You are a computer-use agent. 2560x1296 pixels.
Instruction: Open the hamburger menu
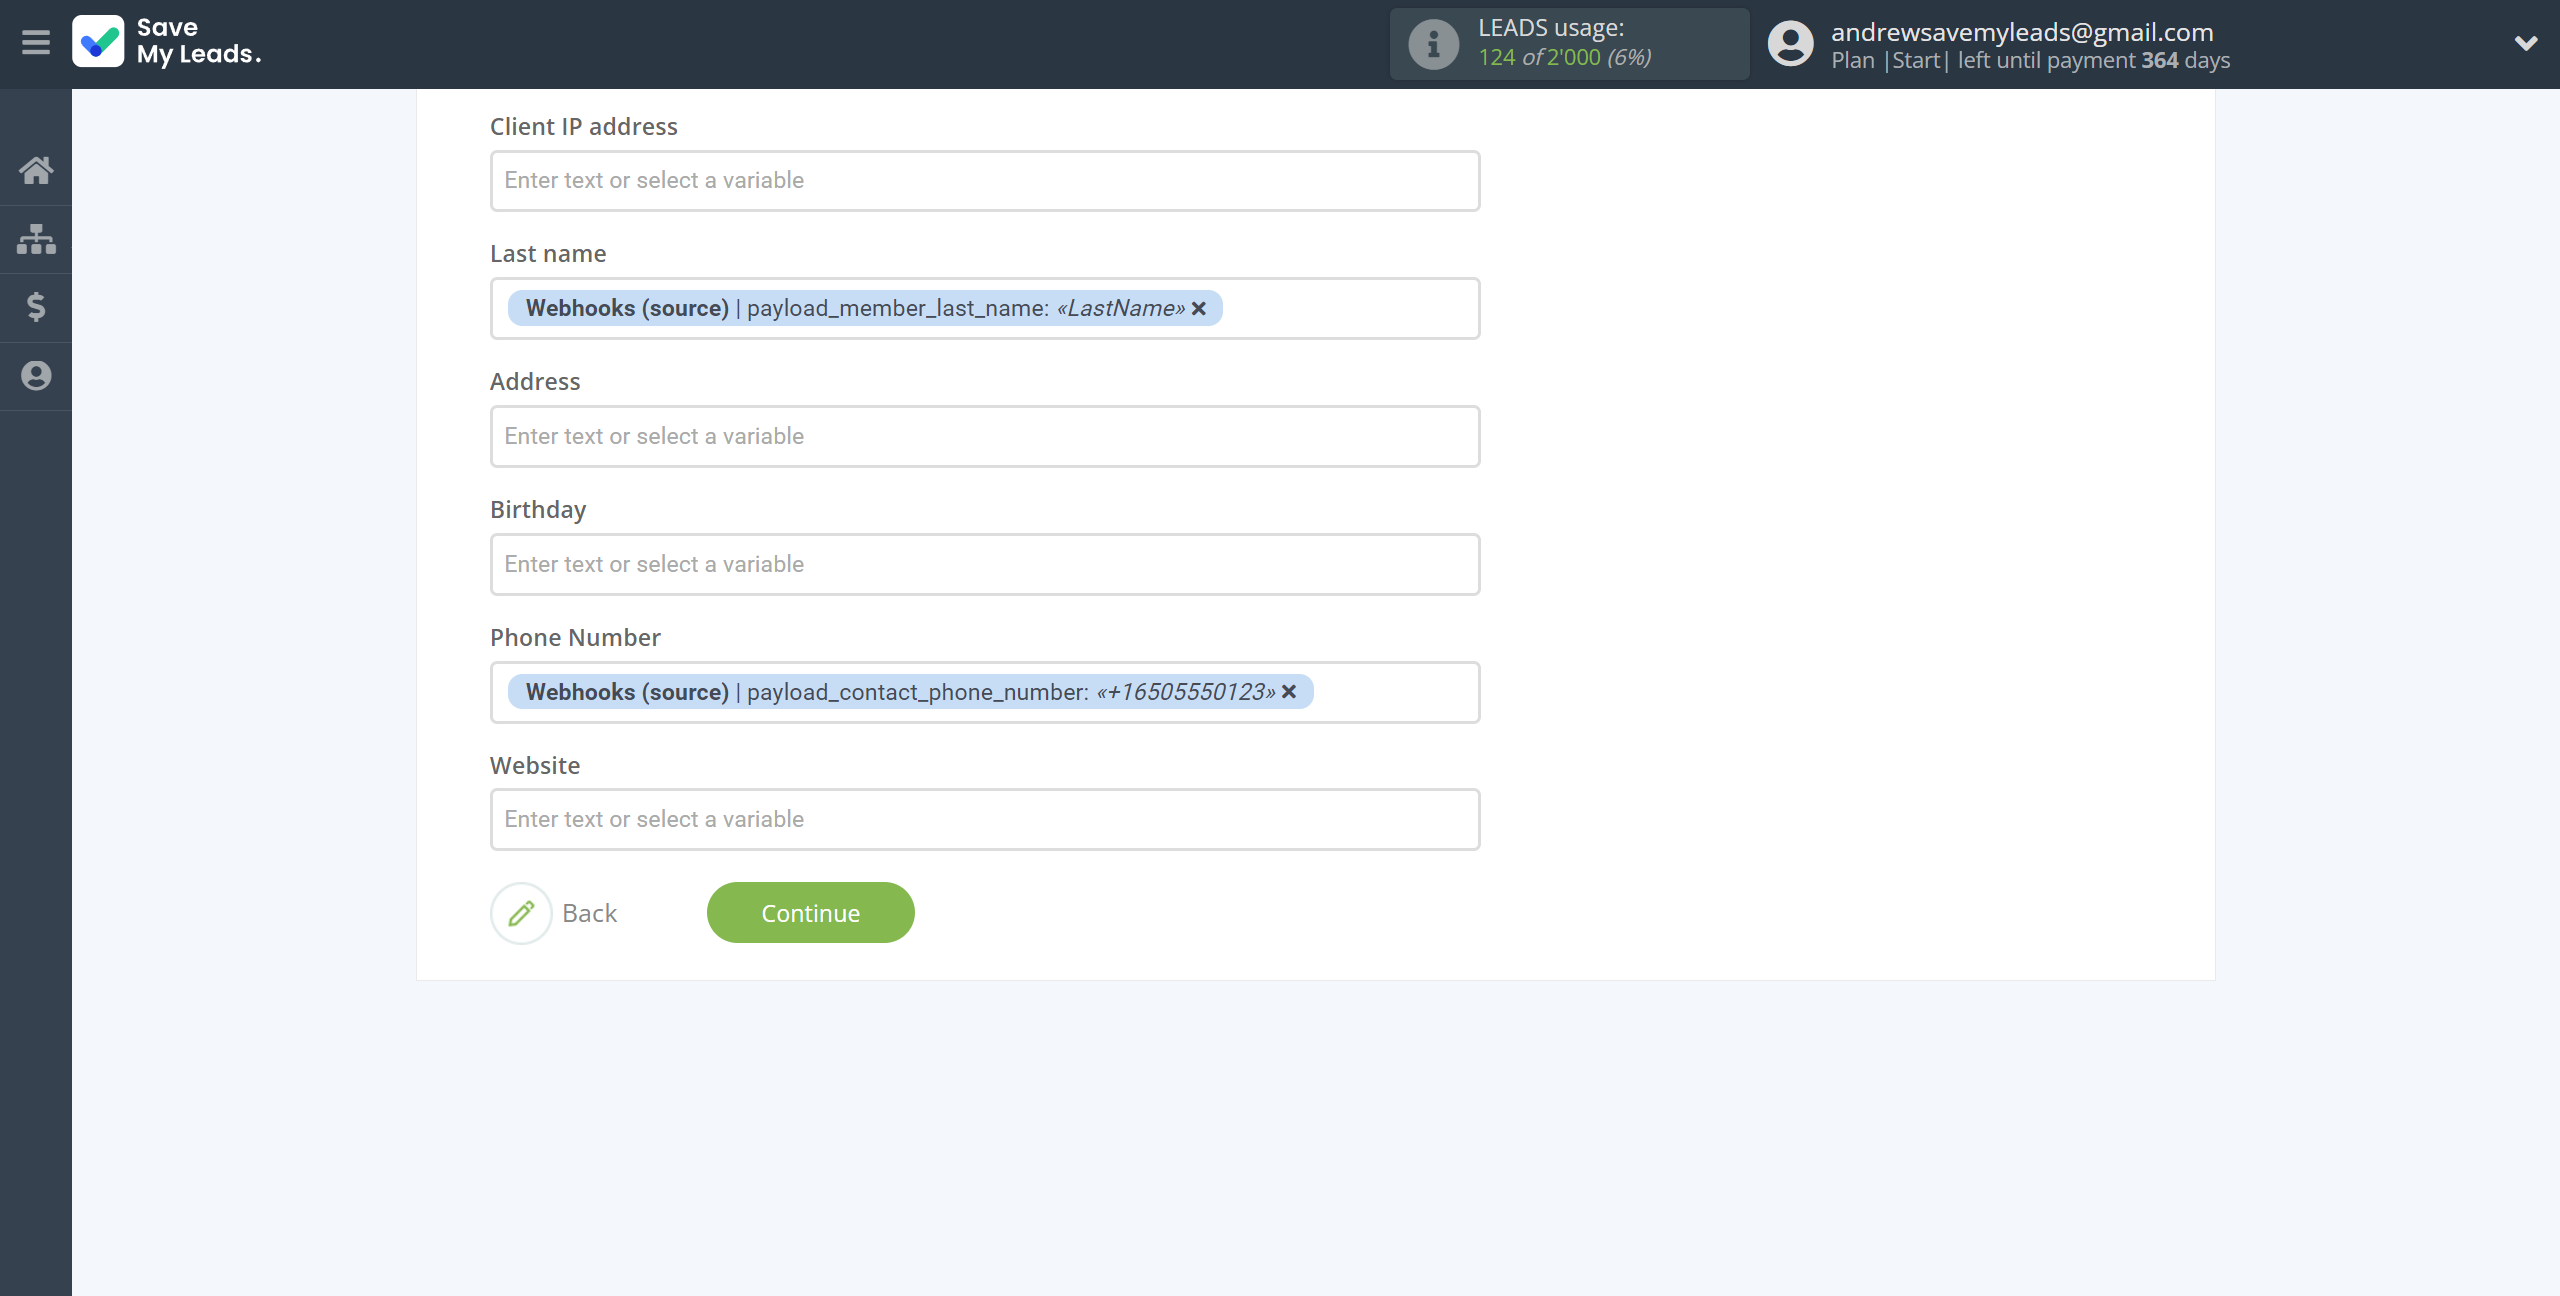36,42
